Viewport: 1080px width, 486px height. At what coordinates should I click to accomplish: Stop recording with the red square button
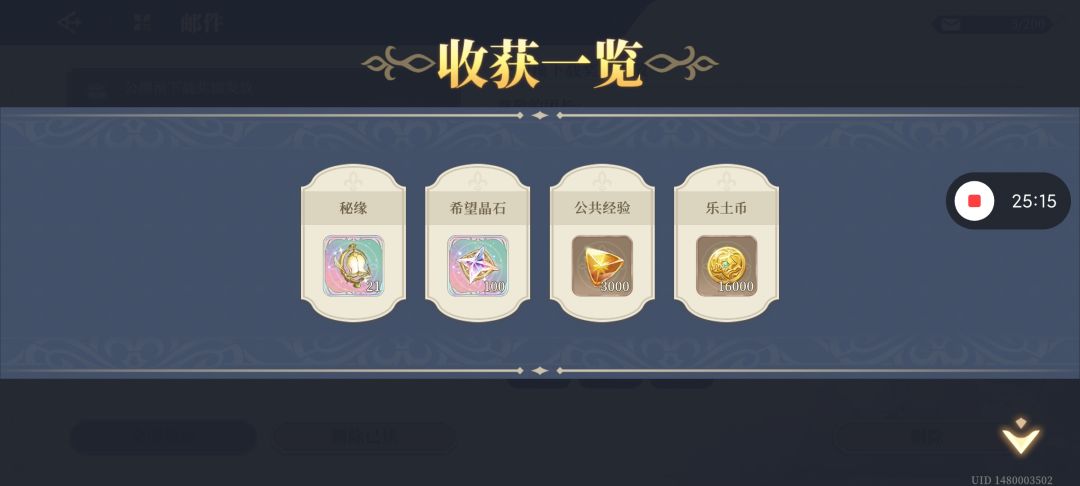point(975,201)
